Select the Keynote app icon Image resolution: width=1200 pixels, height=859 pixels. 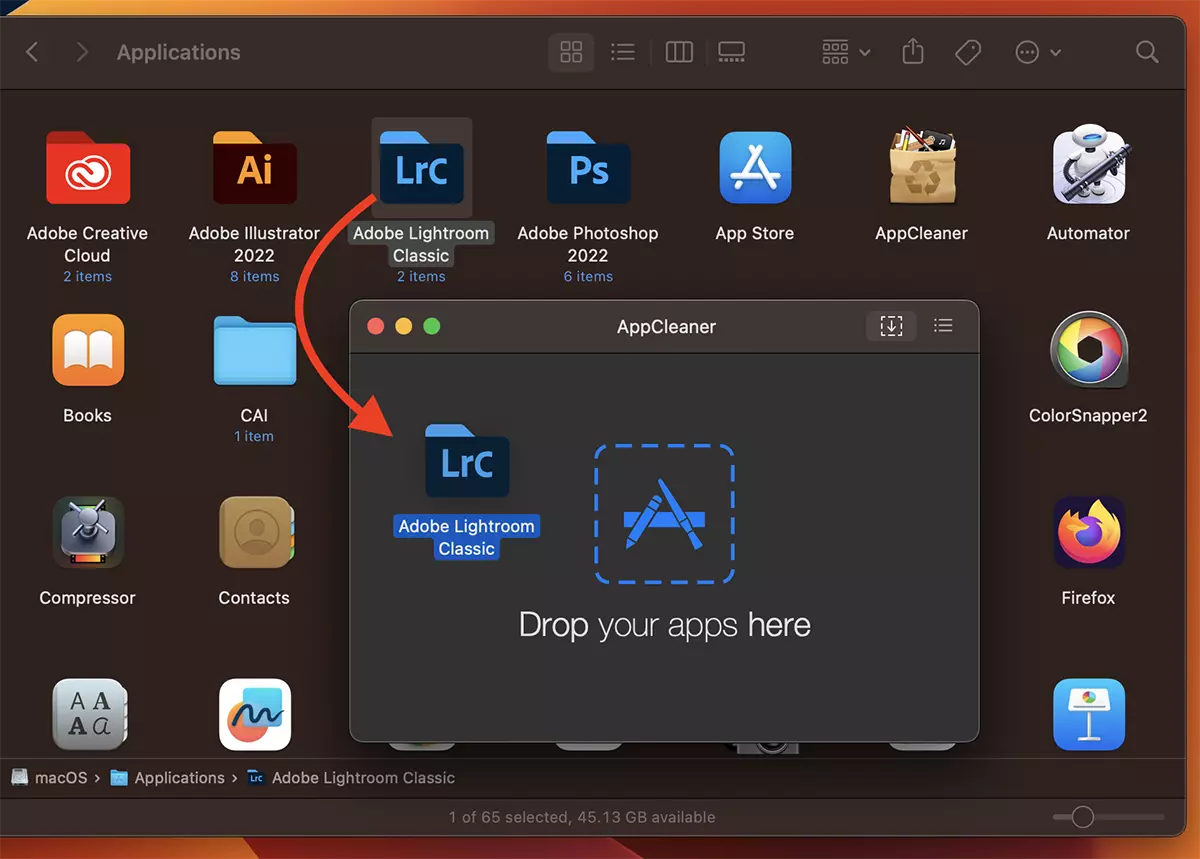coord(1089,714)
